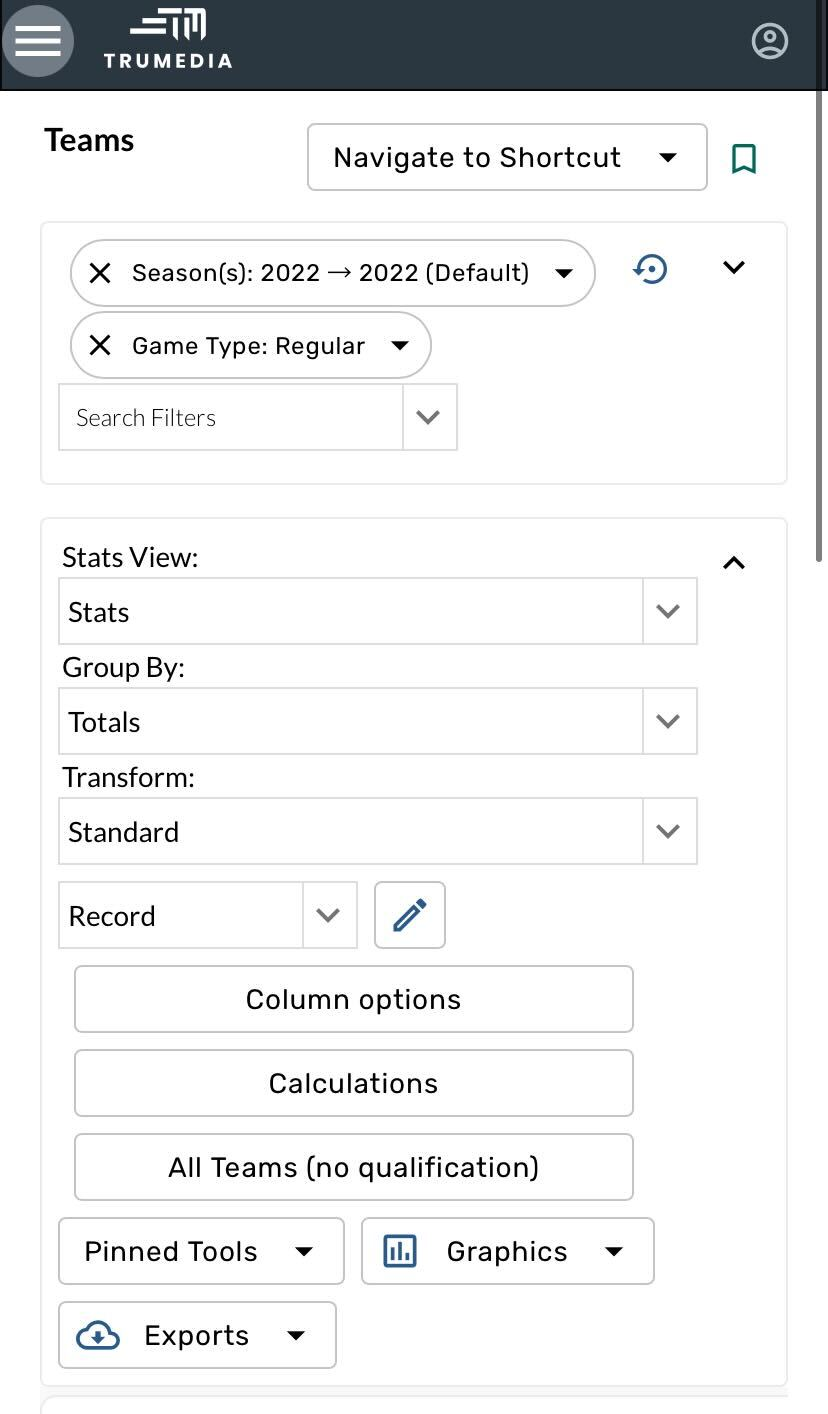
Task: Focus the Search Filters input field
Action: coord(231,417)
